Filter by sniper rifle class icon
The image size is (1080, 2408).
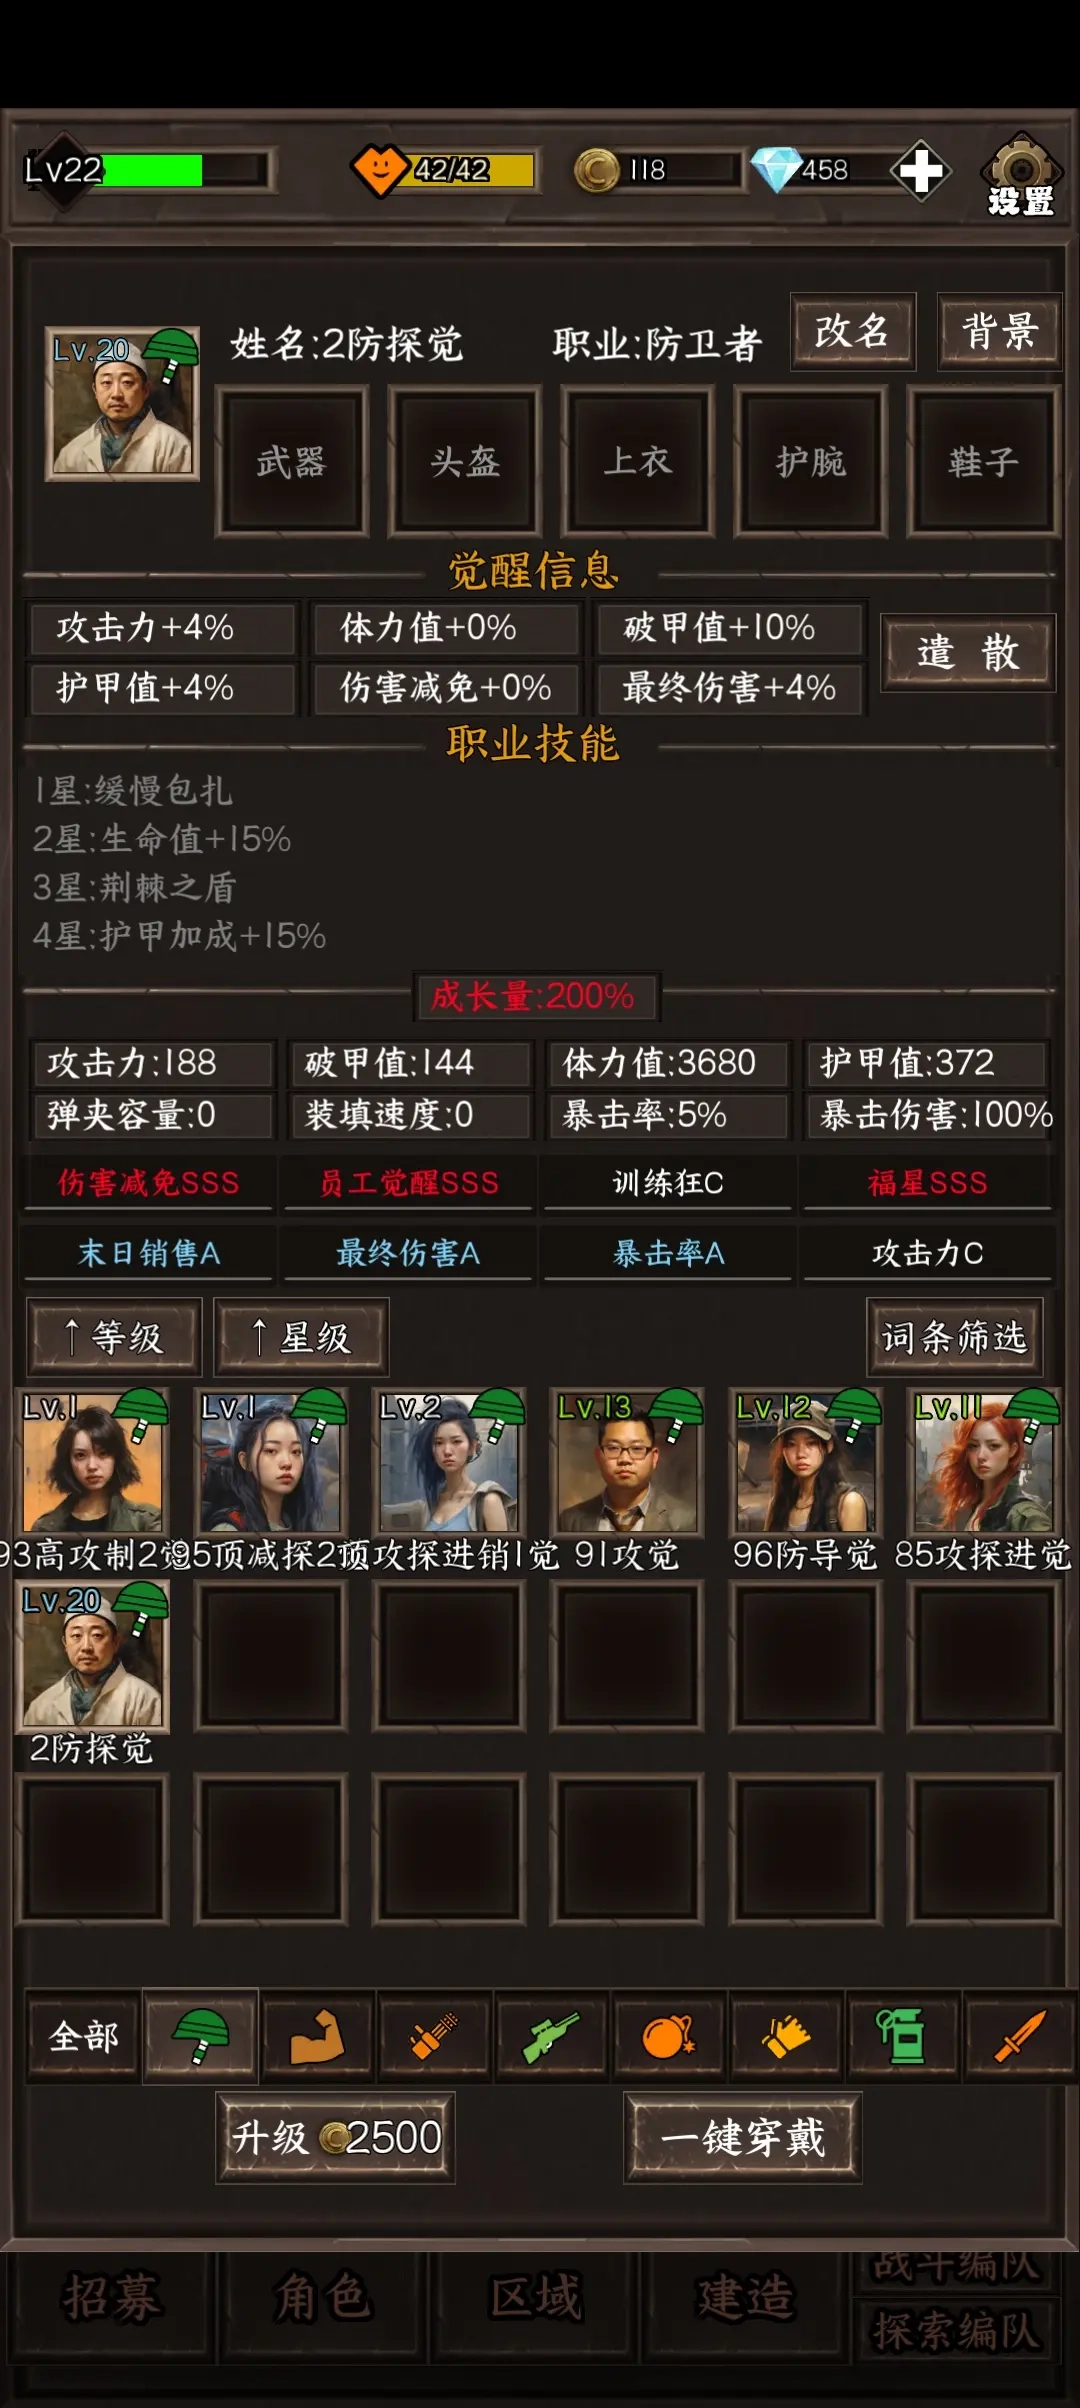551,2036
